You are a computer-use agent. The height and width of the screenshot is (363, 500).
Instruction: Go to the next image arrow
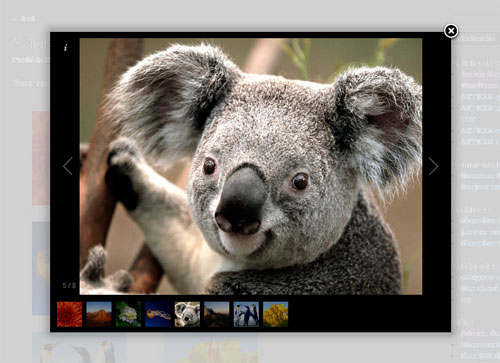(x=433, y=166)
